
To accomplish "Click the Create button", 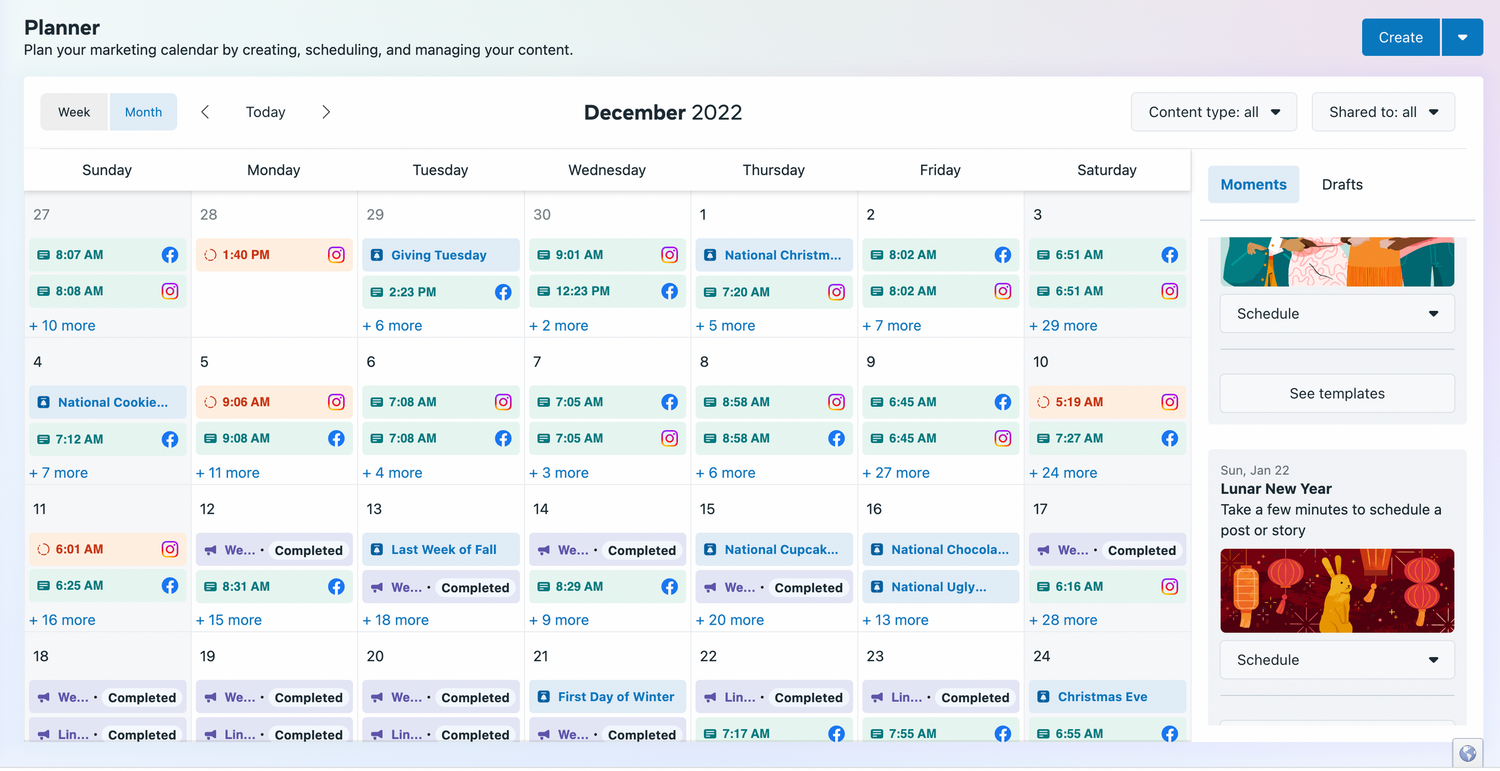I will tap(1400, 37).
